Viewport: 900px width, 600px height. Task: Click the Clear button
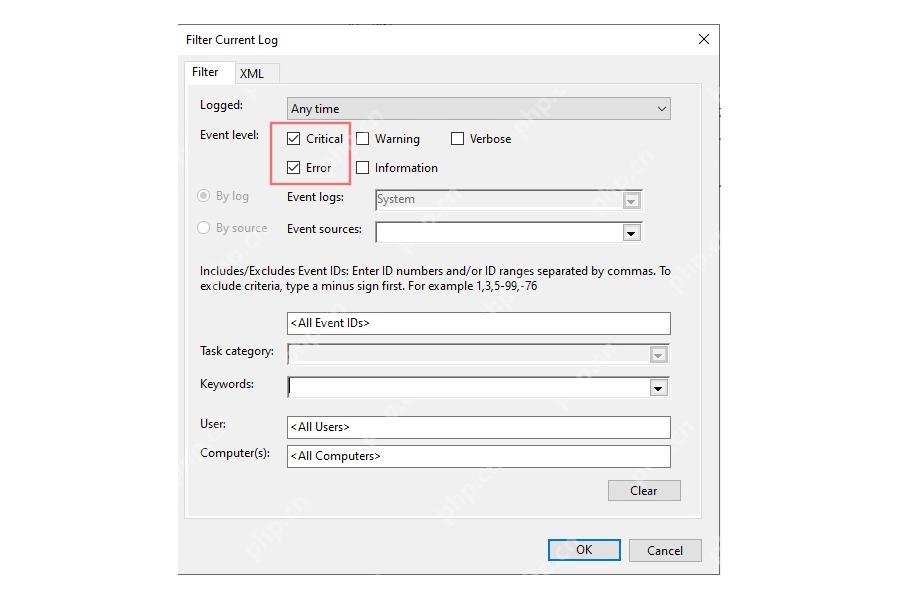(x=644, y=491)
